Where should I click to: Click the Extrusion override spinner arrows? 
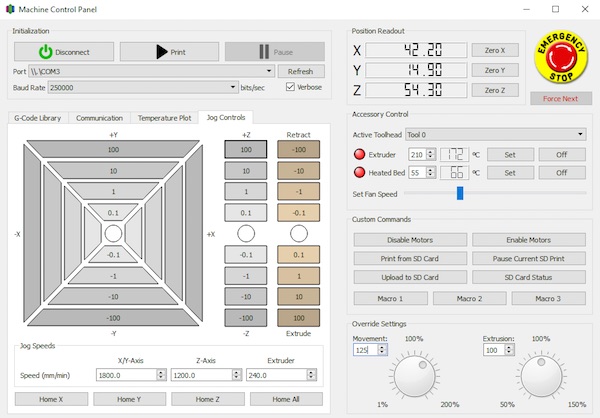[509, 349]
